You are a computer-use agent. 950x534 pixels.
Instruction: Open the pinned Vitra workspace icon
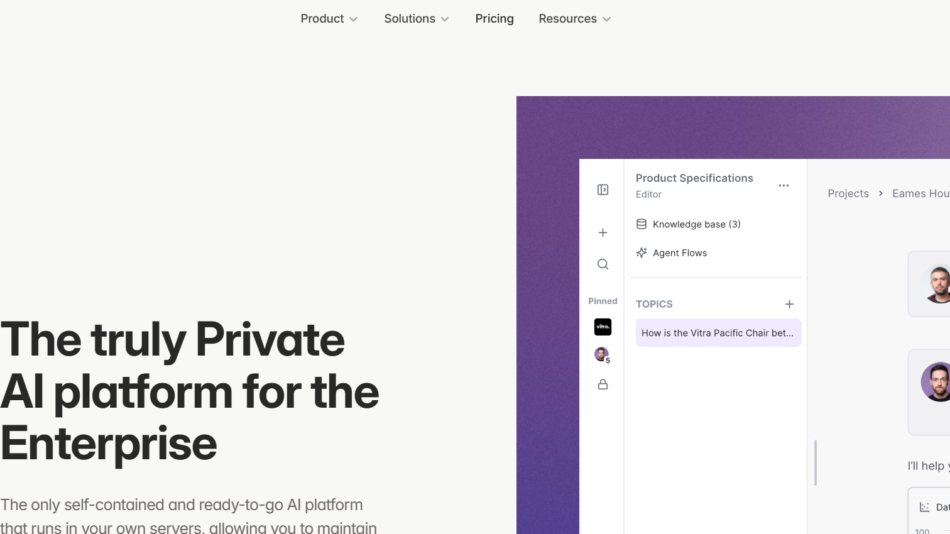603,327
